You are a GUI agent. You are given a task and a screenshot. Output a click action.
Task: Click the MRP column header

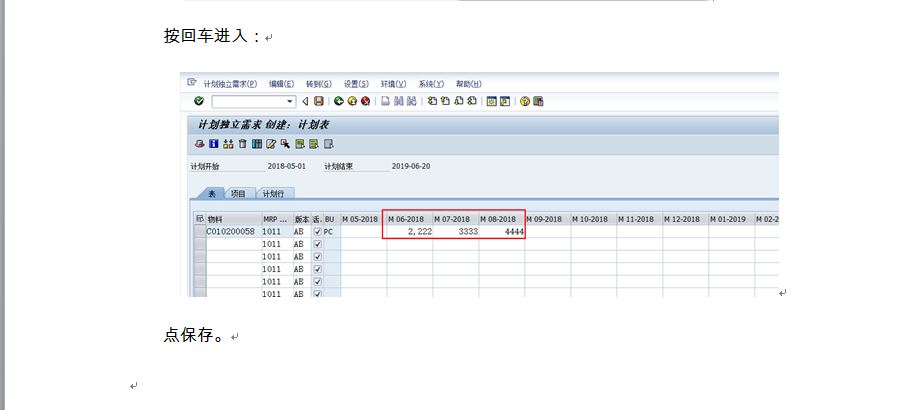point(277,219)
